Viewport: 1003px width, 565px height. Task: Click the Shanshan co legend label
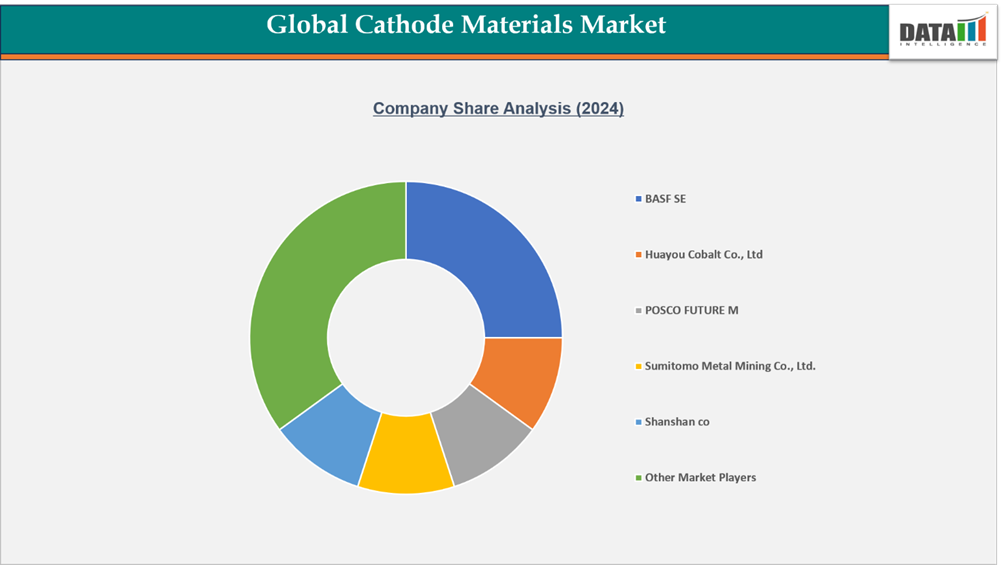point(677,422)
